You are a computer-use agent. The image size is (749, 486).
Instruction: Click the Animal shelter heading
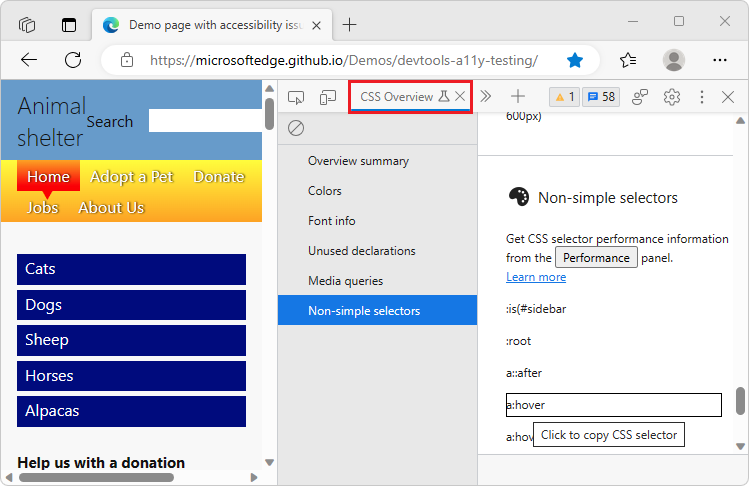click(51, 122)
